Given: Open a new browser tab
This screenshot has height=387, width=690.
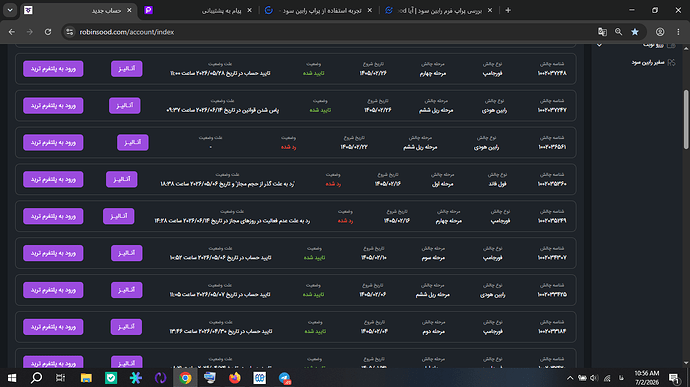Looking at the screenshot, I should (508, 10).
